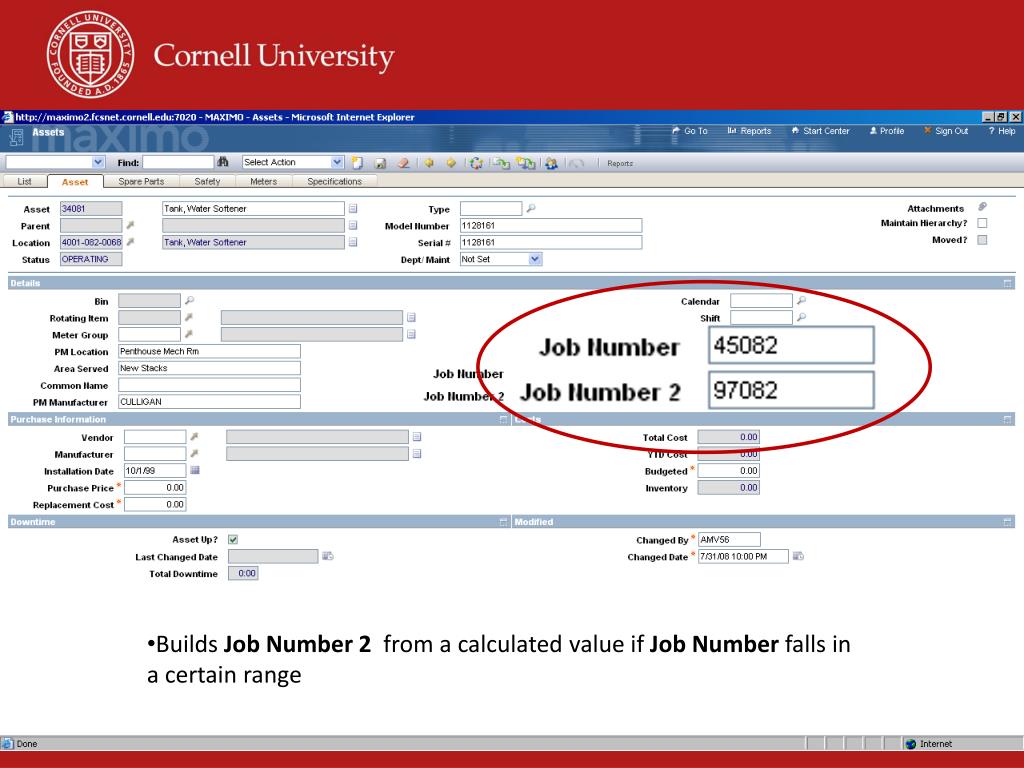The width and height of the screenshot is (1024, 768).
Task: Click the Model Number field
Action: pyautogui.click(x=551, y=225)
